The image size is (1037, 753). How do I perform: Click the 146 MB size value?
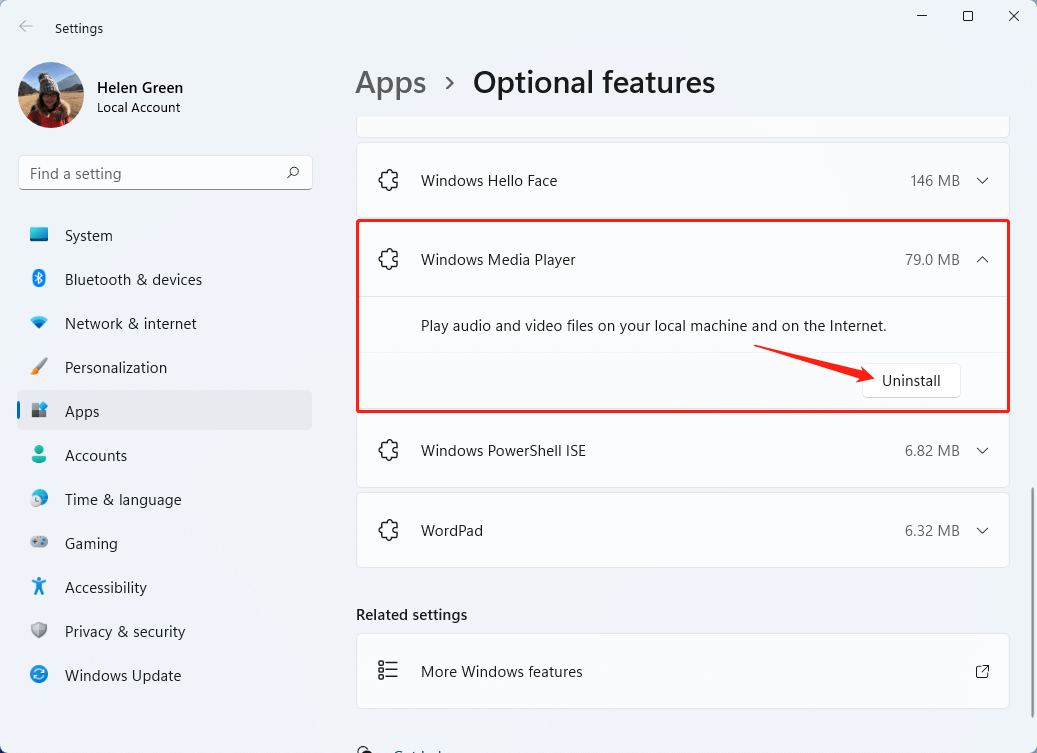[x=934, y=180]
